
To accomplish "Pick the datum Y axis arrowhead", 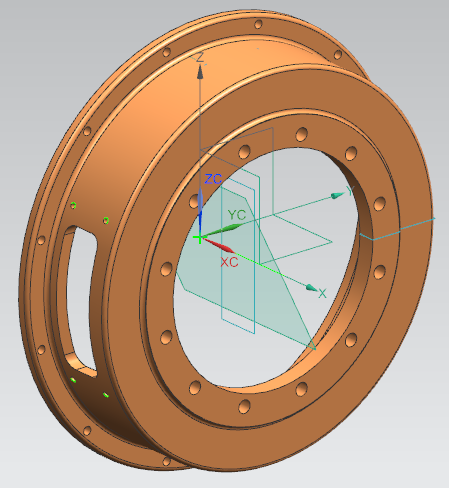I will [338, 196].
